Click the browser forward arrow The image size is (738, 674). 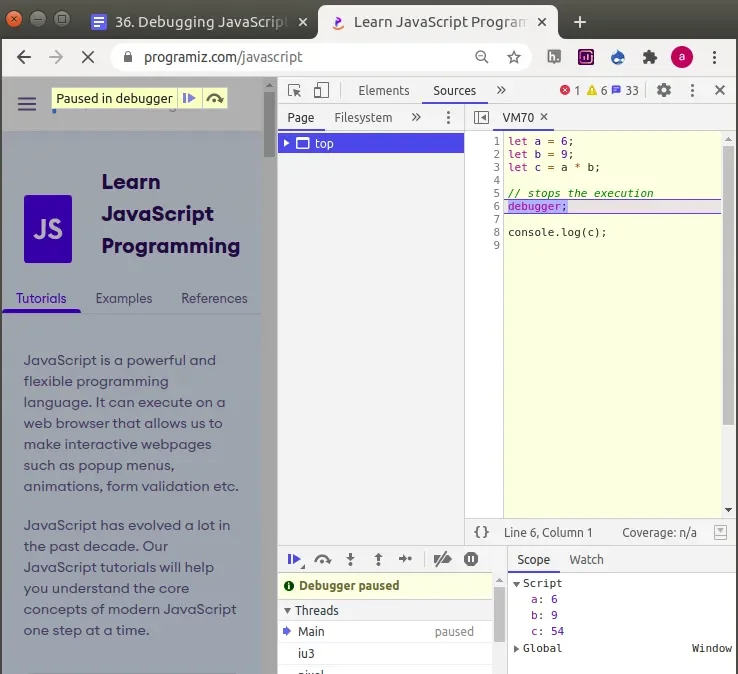pyautogui.click(x=56, y=57)
